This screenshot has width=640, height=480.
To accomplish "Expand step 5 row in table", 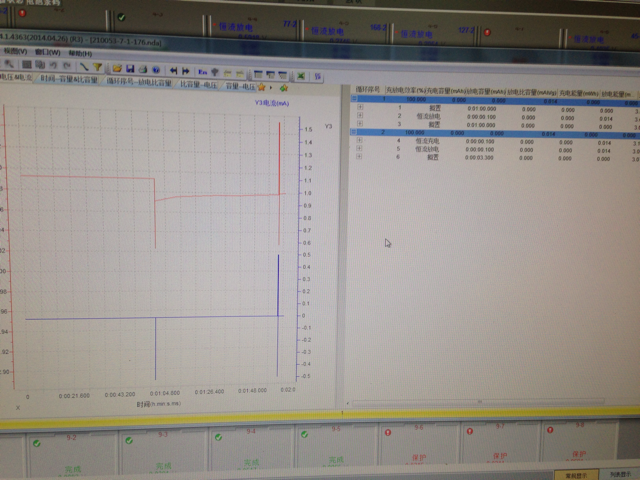I will point(359,148).
